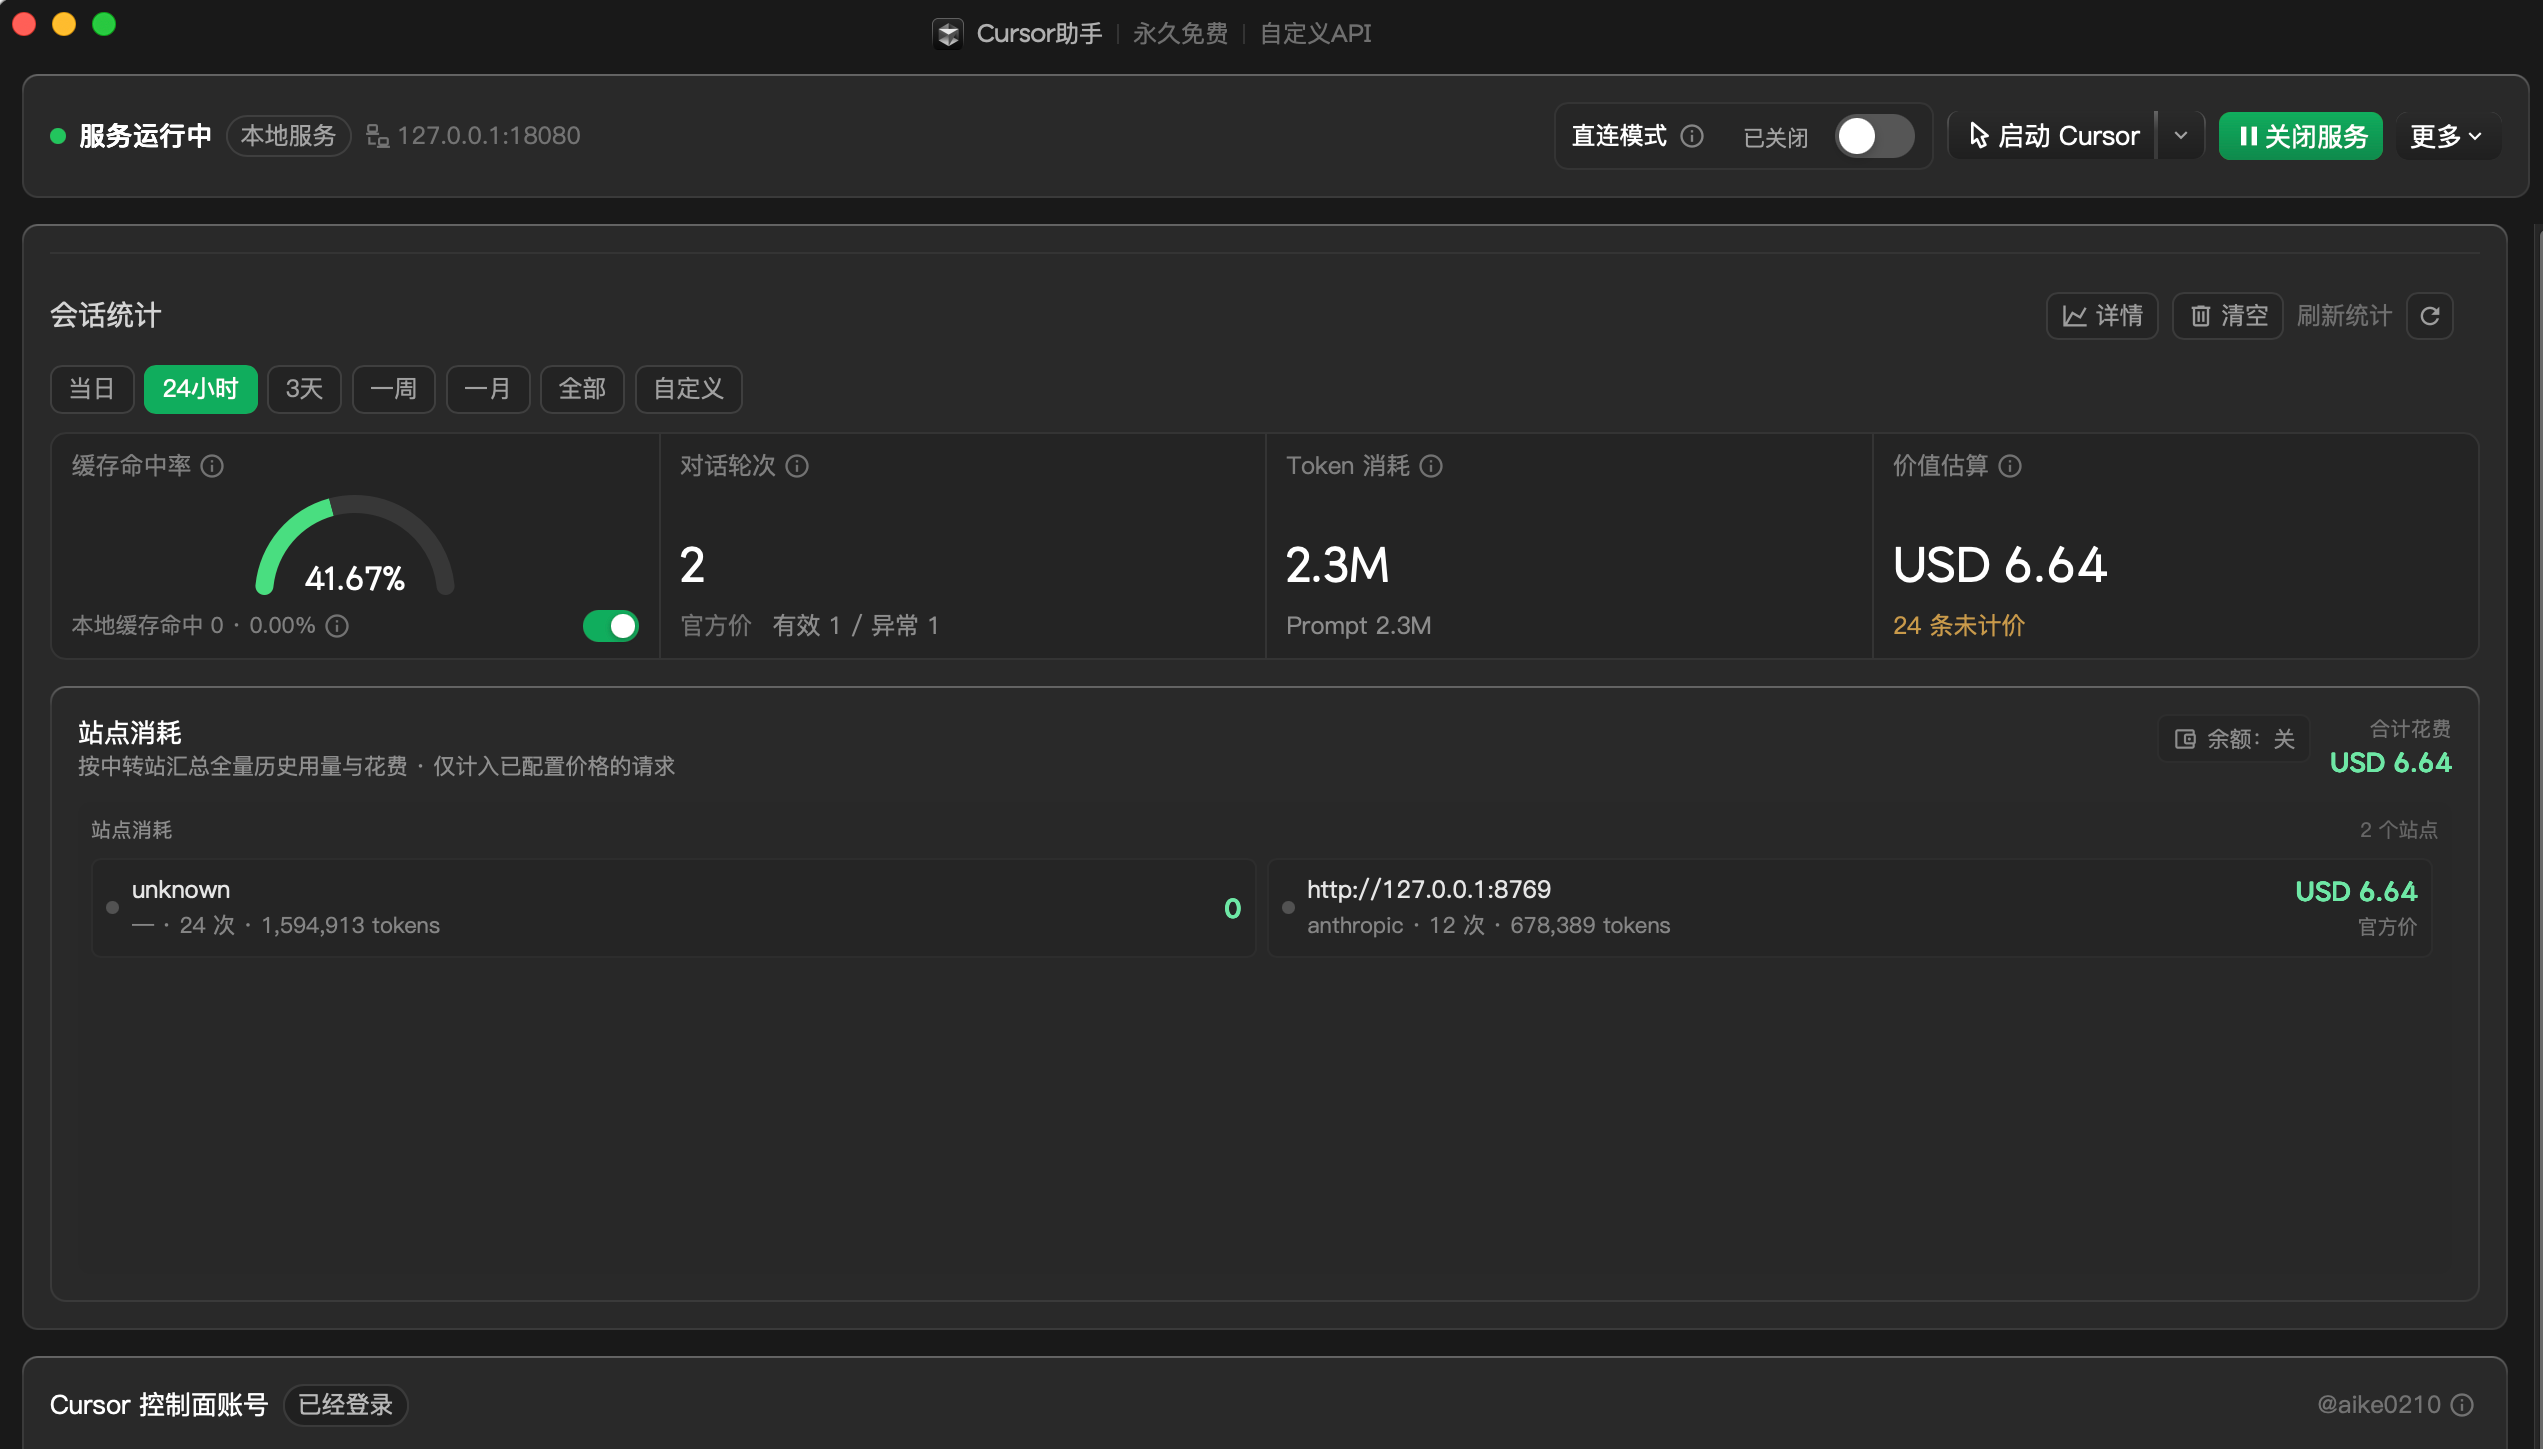Viewport: 2544px width, 1450px height.
Task: Click the conversation rounds info icon
Action: point(797,466)
